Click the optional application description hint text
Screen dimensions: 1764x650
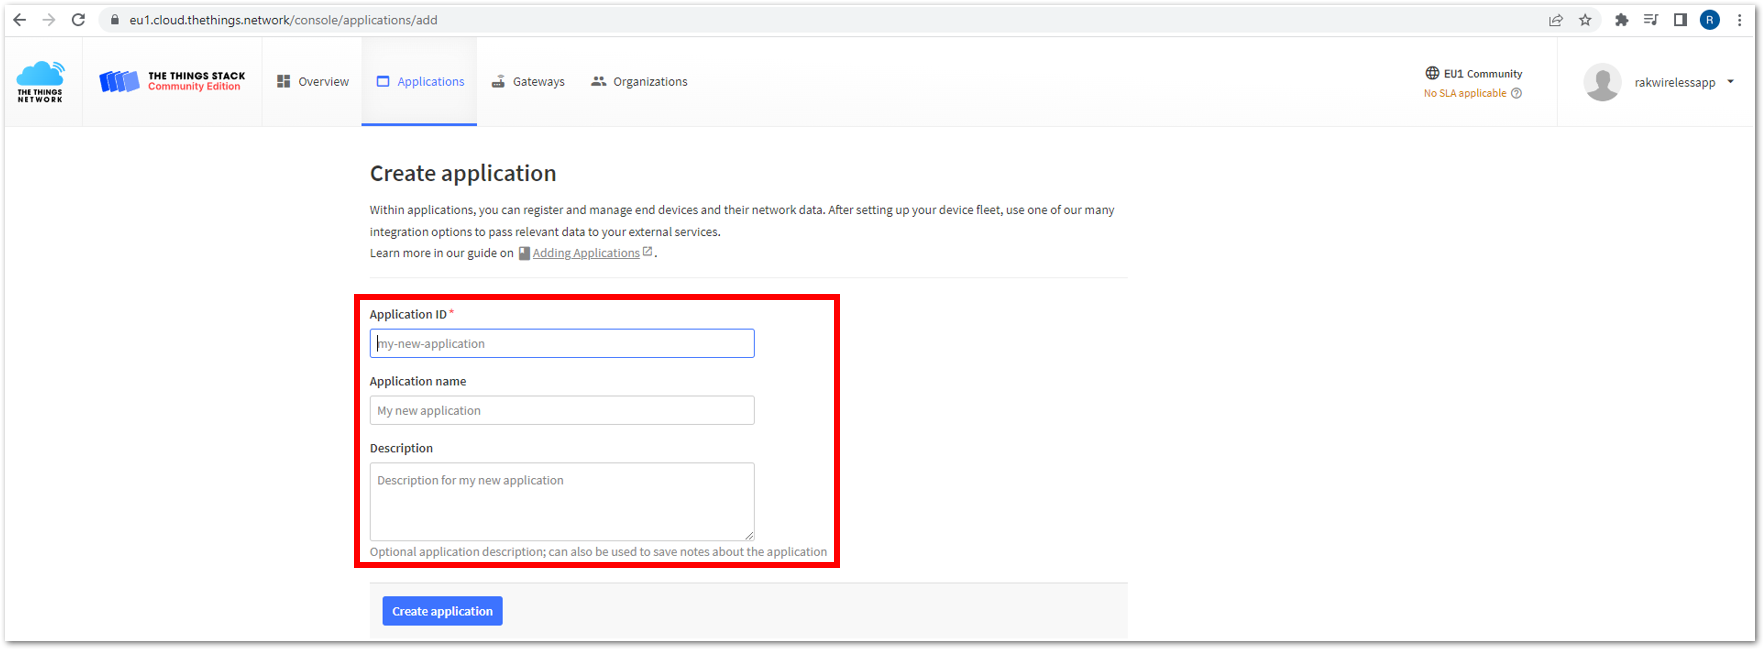pyautogui.click(x=598, y=552)
